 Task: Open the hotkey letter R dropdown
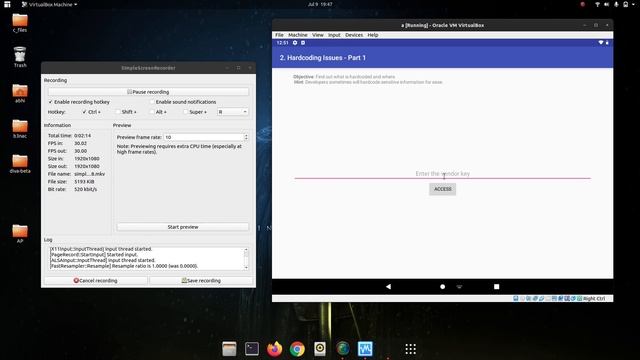232,112
